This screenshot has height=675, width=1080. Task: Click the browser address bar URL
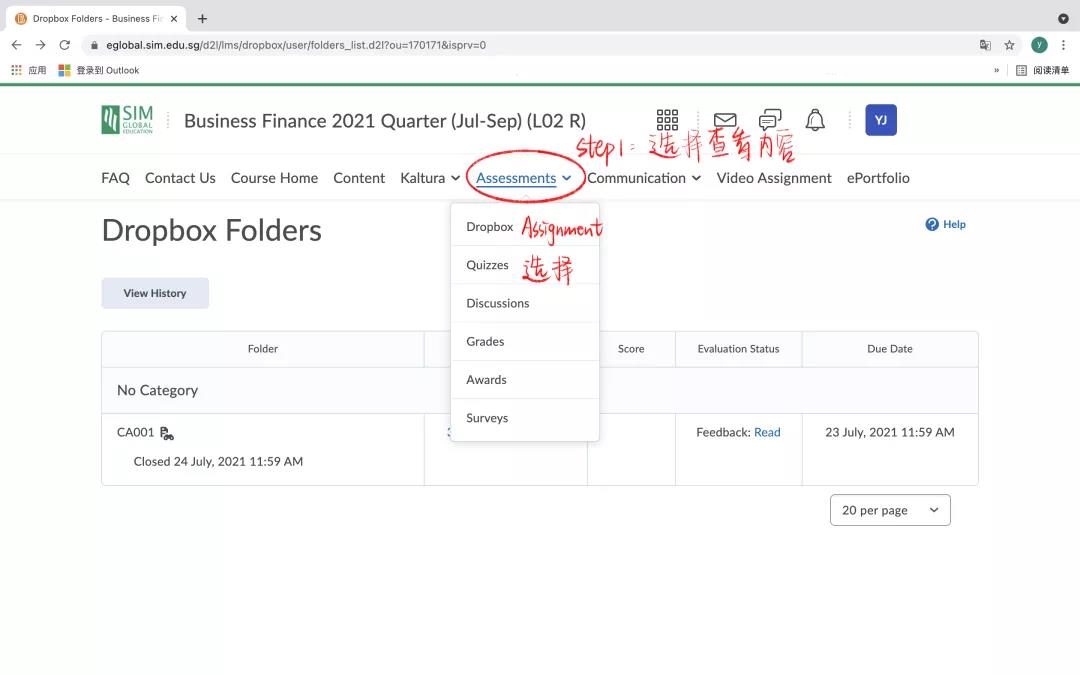(300, 45)
